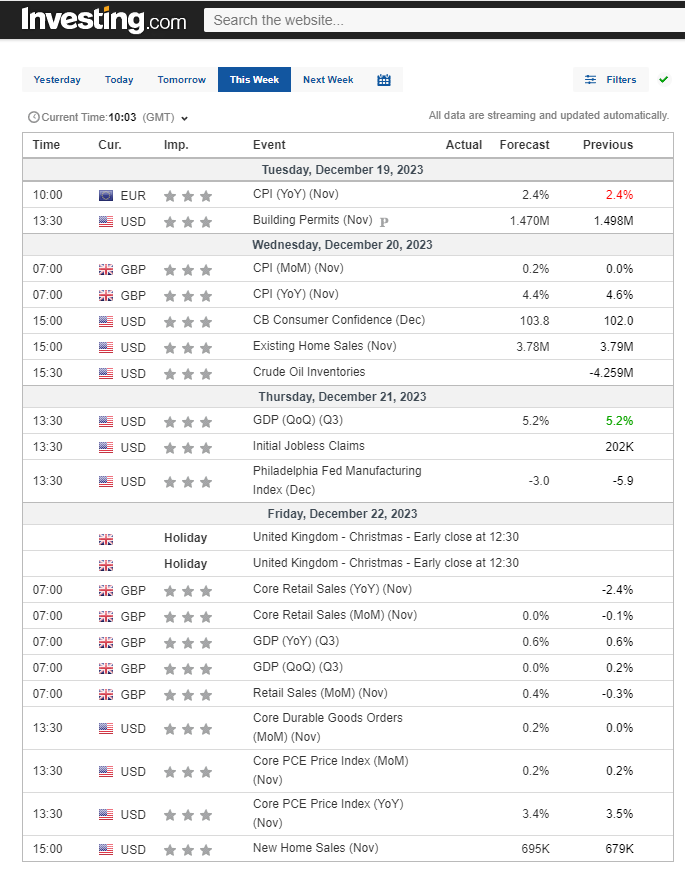Click importance stars for Crude Oil Inventories
Viewport: 685px width, 873px height.
tap(188, 374)
